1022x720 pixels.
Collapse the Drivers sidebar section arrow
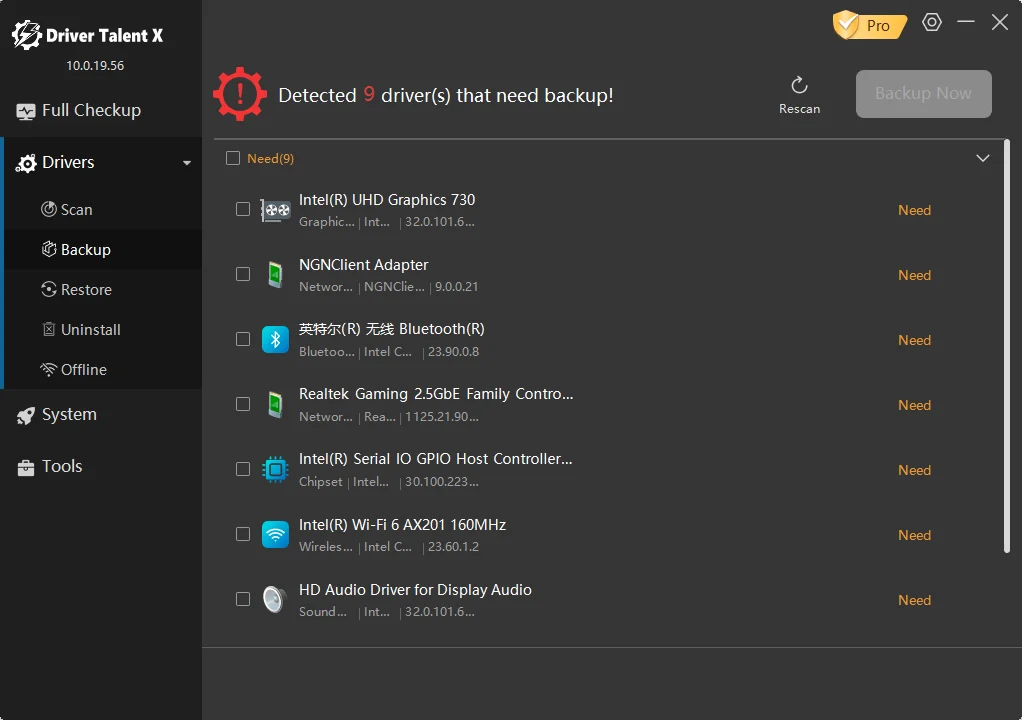click(187, 163)
